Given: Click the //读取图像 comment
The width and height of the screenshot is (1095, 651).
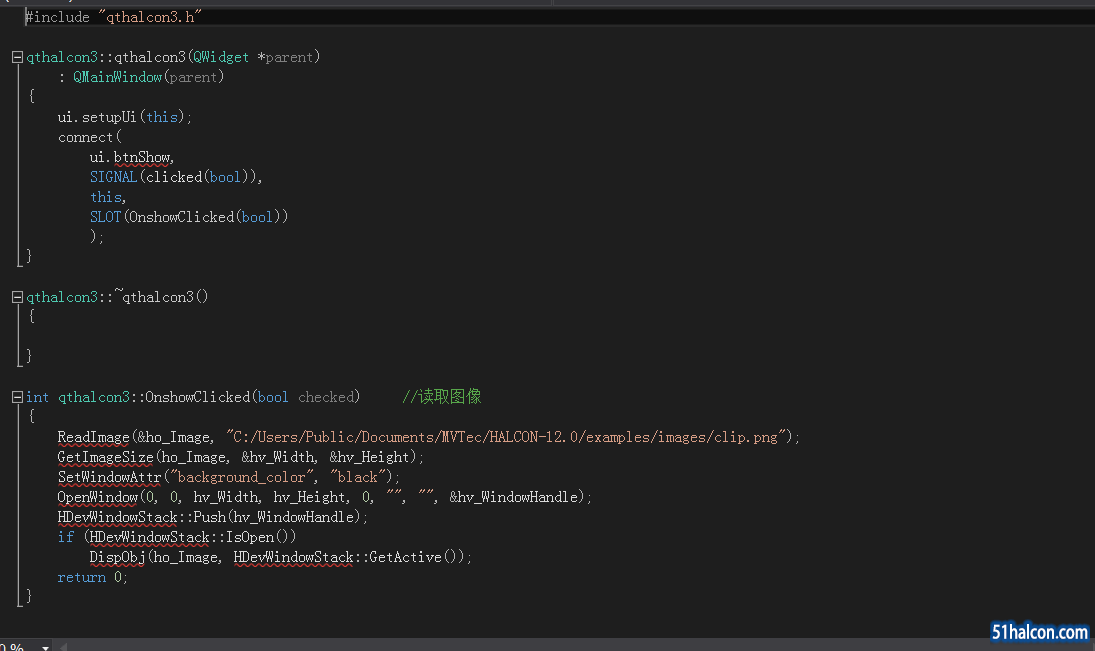Looking at the screenshot, I should pyautogui.click(x=441, y=397).
